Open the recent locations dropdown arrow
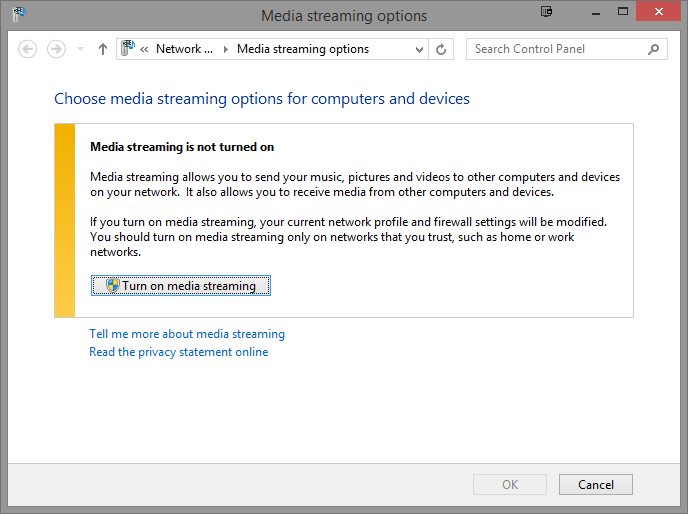The width and height of the screenshot is (688, 514). coord(80,49)
